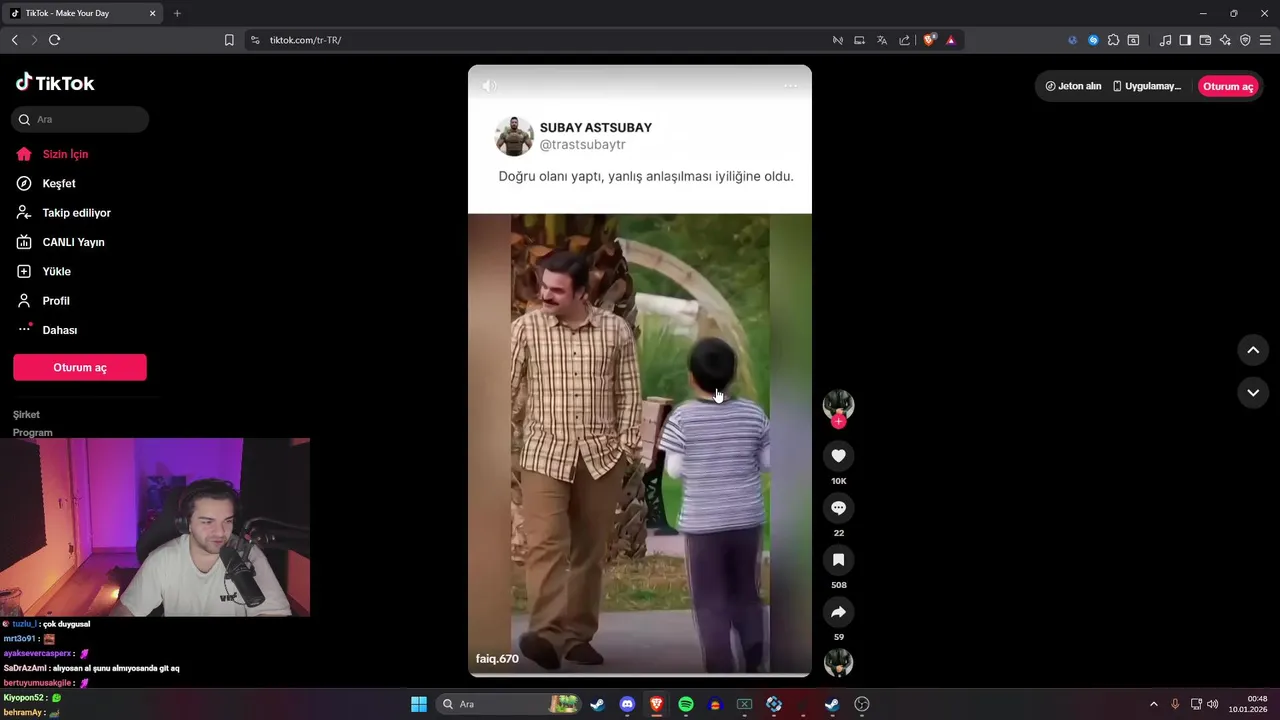The image size is (1280, 720).
Task: Toggle the browser sidebar panel
Action: 1185,40
